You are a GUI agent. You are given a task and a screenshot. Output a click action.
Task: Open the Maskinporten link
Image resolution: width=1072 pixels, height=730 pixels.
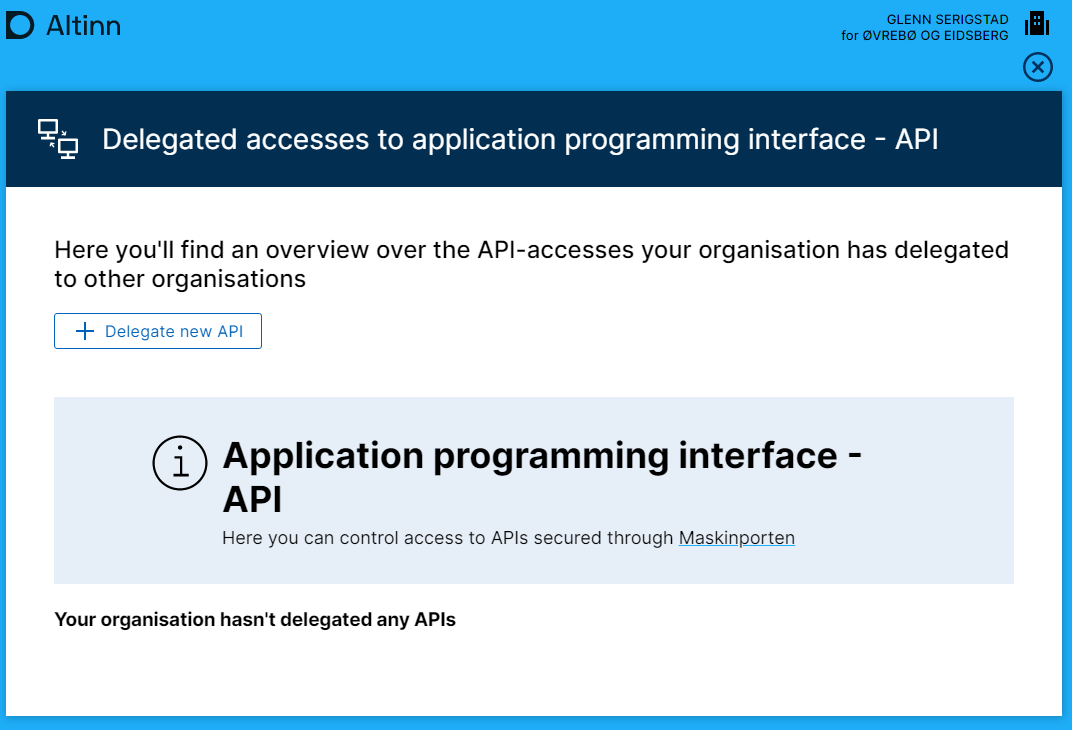coord(736,538)
